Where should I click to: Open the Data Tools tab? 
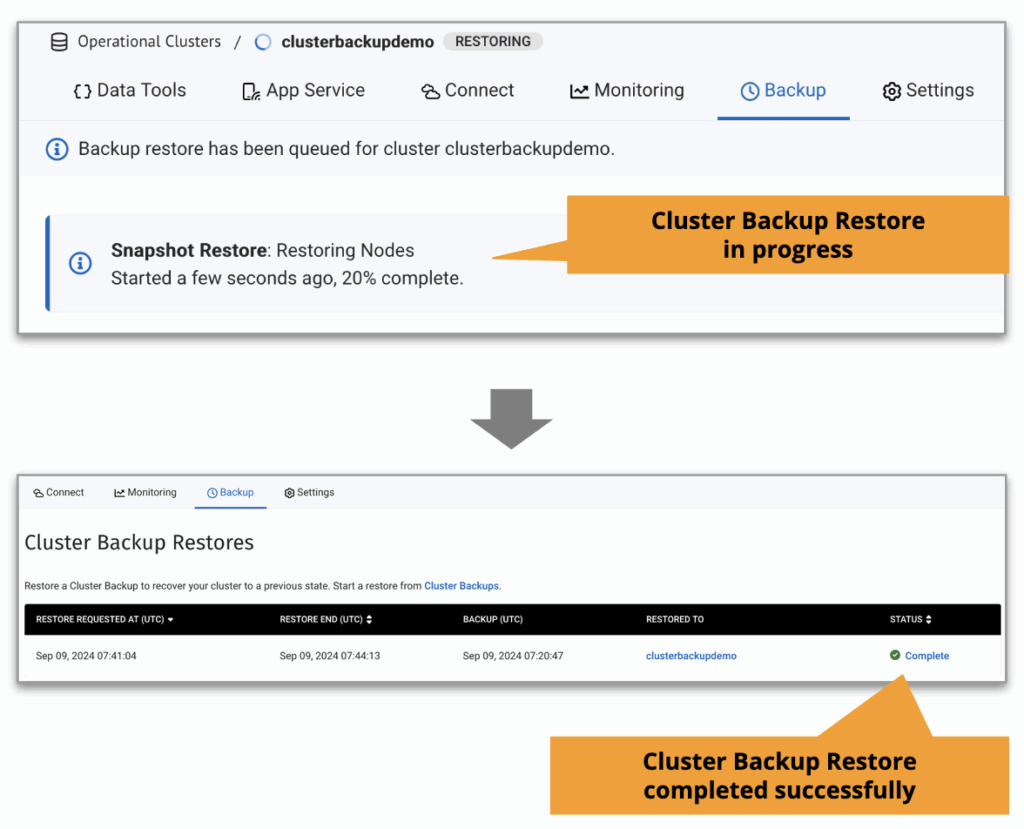pyautogui.click(x=130, y=90)
